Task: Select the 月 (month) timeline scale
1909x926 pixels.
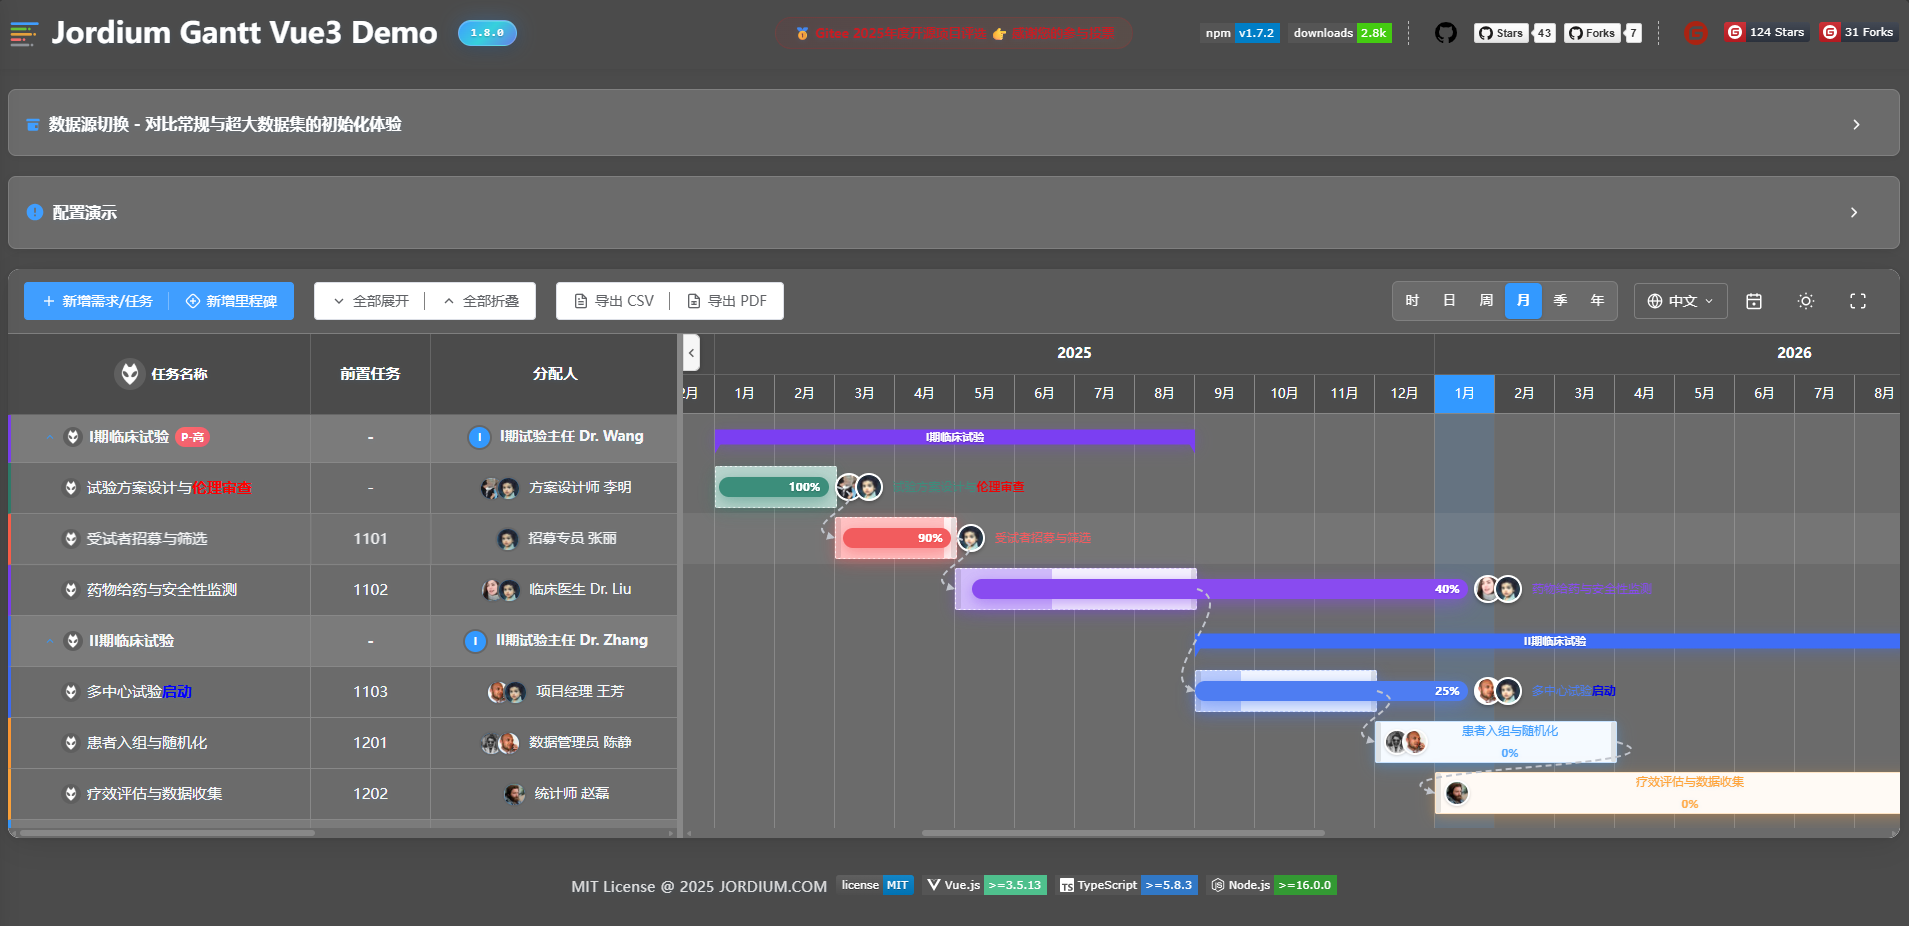Action: coord(1523,301)
